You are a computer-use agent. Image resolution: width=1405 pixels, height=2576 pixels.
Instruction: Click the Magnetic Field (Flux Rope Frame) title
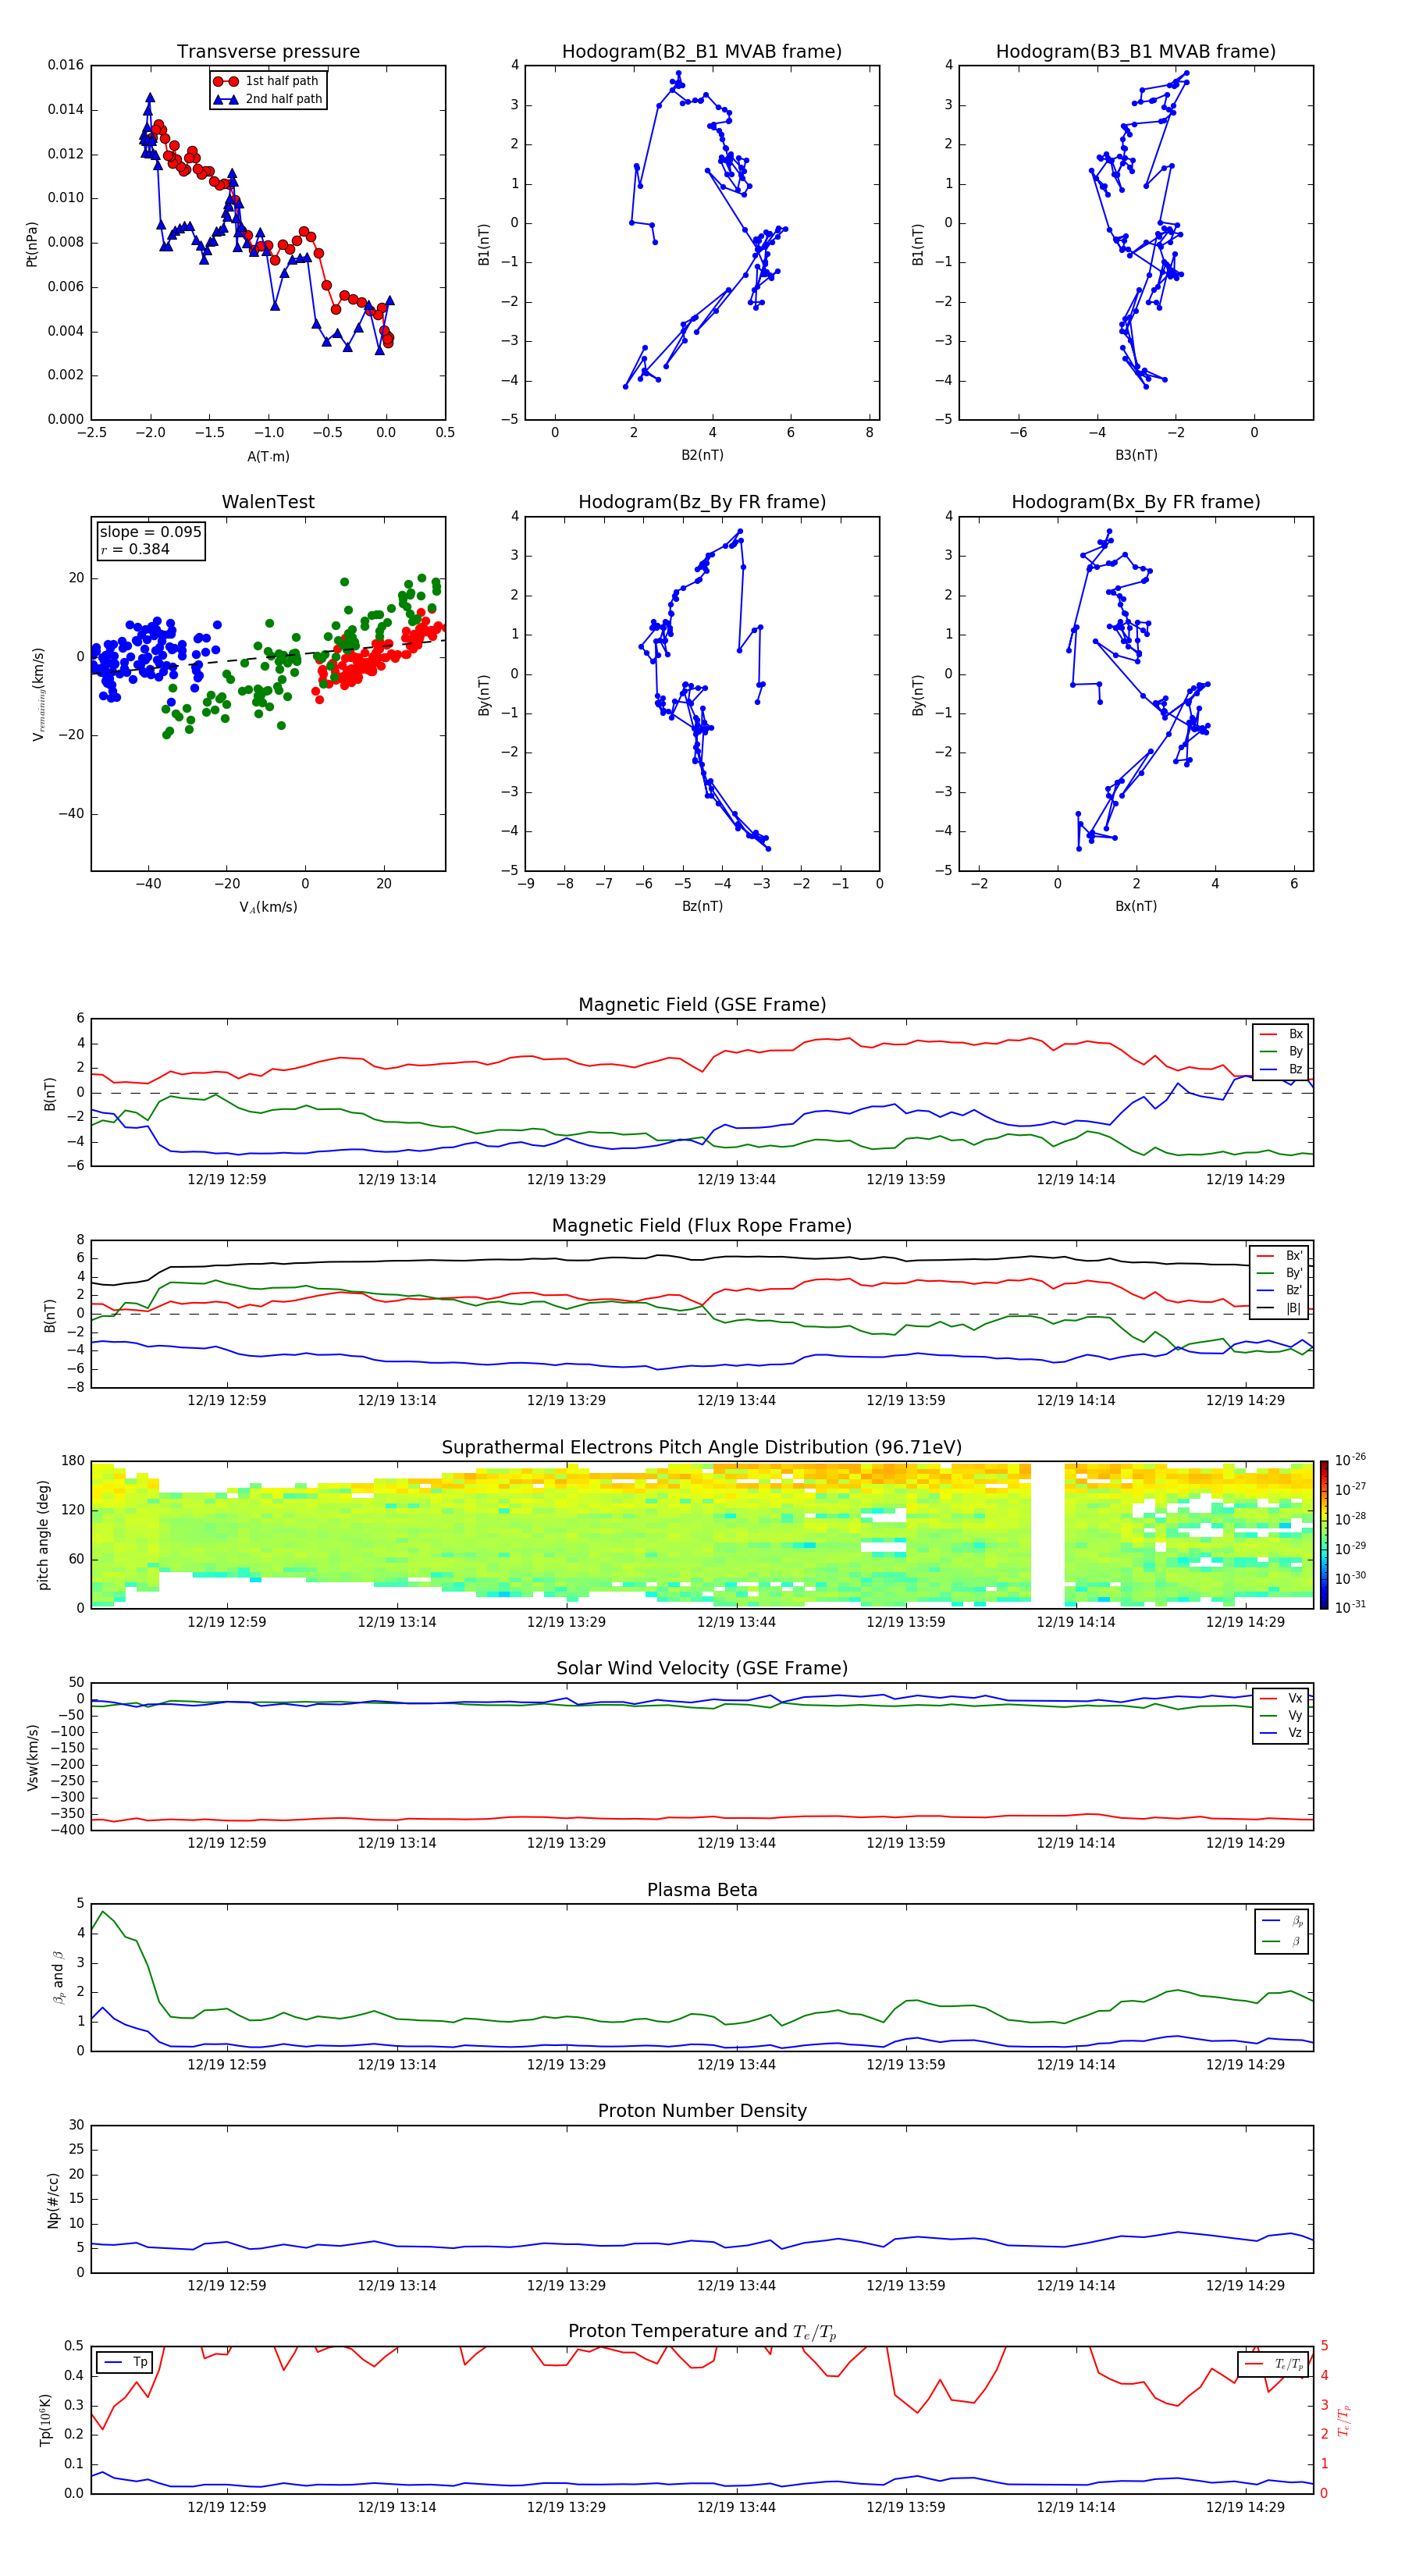coord(702,1226)
